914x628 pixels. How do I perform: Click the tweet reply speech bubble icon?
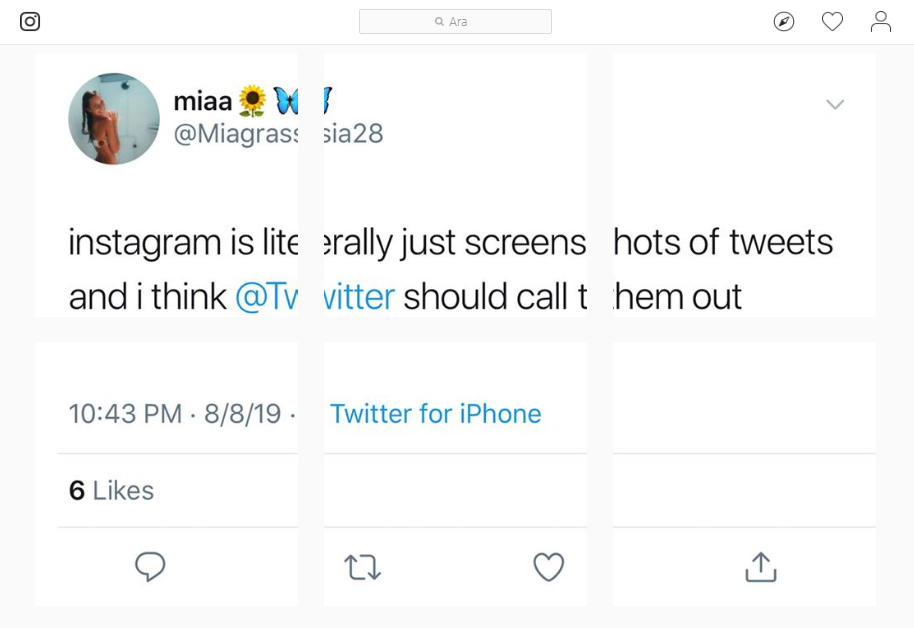[x=150, y=566]
